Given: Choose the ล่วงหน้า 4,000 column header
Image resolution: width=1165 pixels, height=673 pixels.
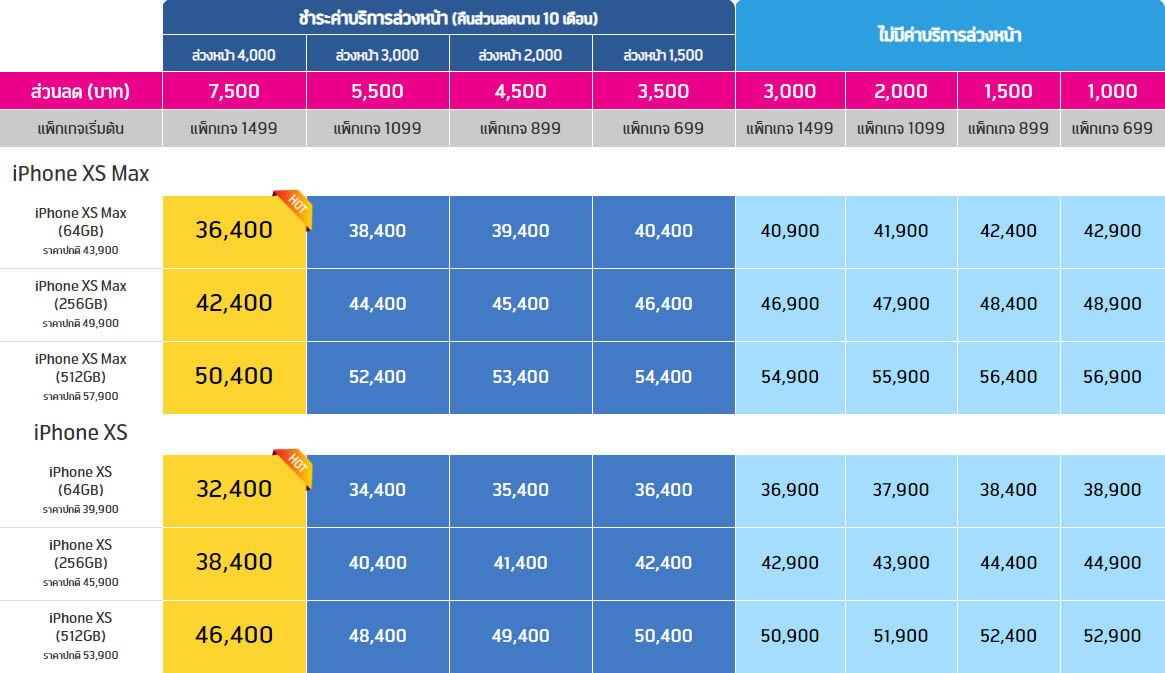Looking at the screenshot, I should 234,55.
